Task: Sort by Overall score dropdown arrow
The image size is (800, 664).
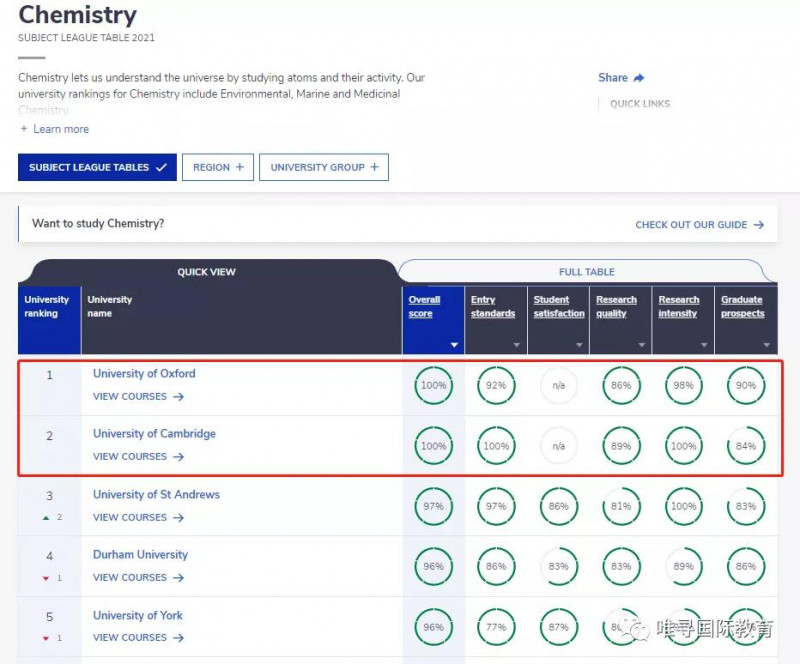Action: point(454,345)
